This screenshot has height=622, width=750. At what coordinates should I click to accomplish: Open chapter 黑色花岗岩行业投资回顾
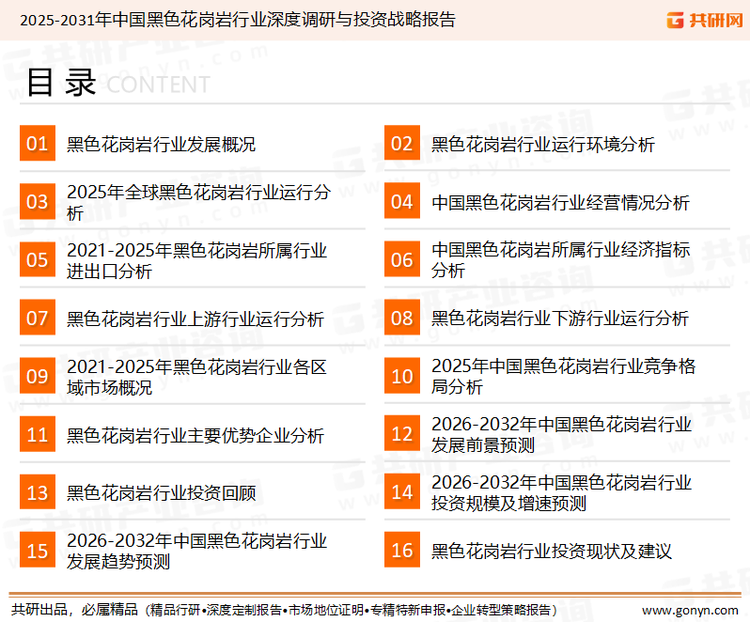tap(161, 493)
